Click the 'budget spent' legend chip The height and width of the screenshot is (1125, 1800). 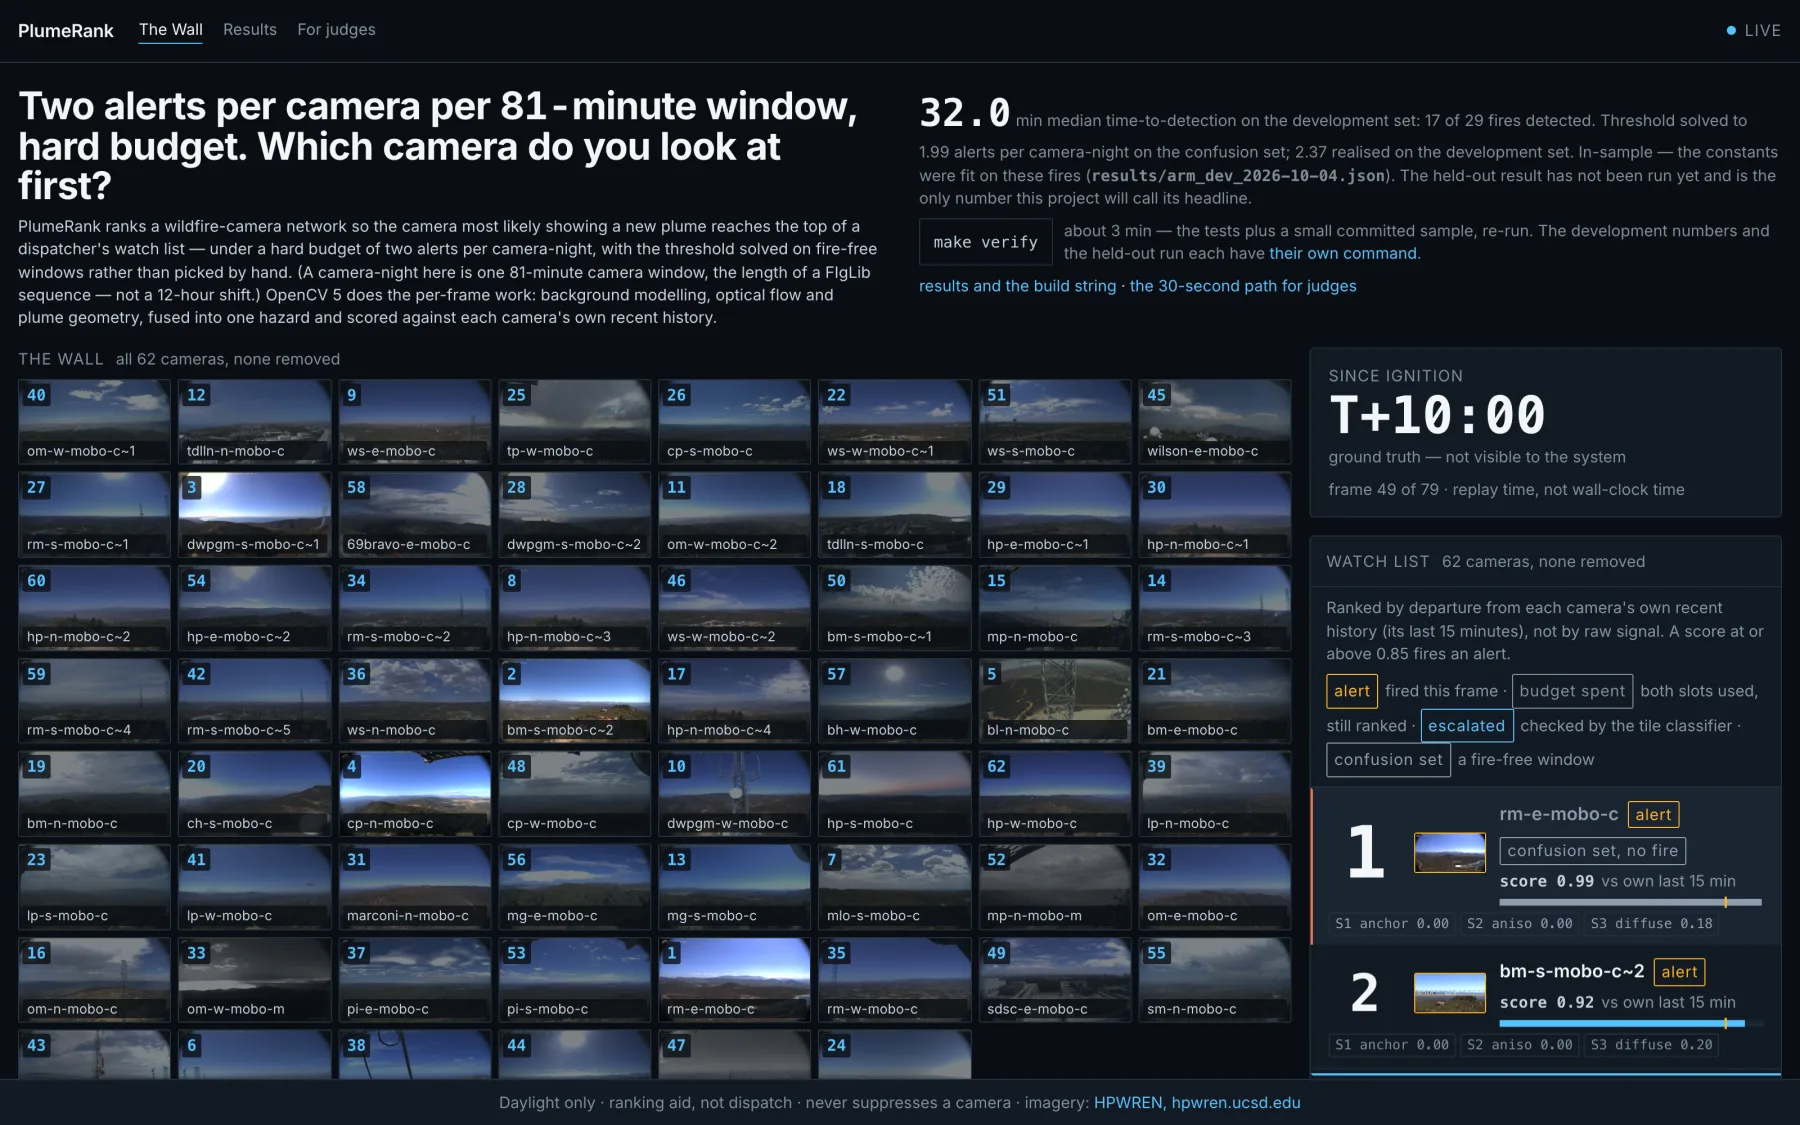click(1572, 691)
